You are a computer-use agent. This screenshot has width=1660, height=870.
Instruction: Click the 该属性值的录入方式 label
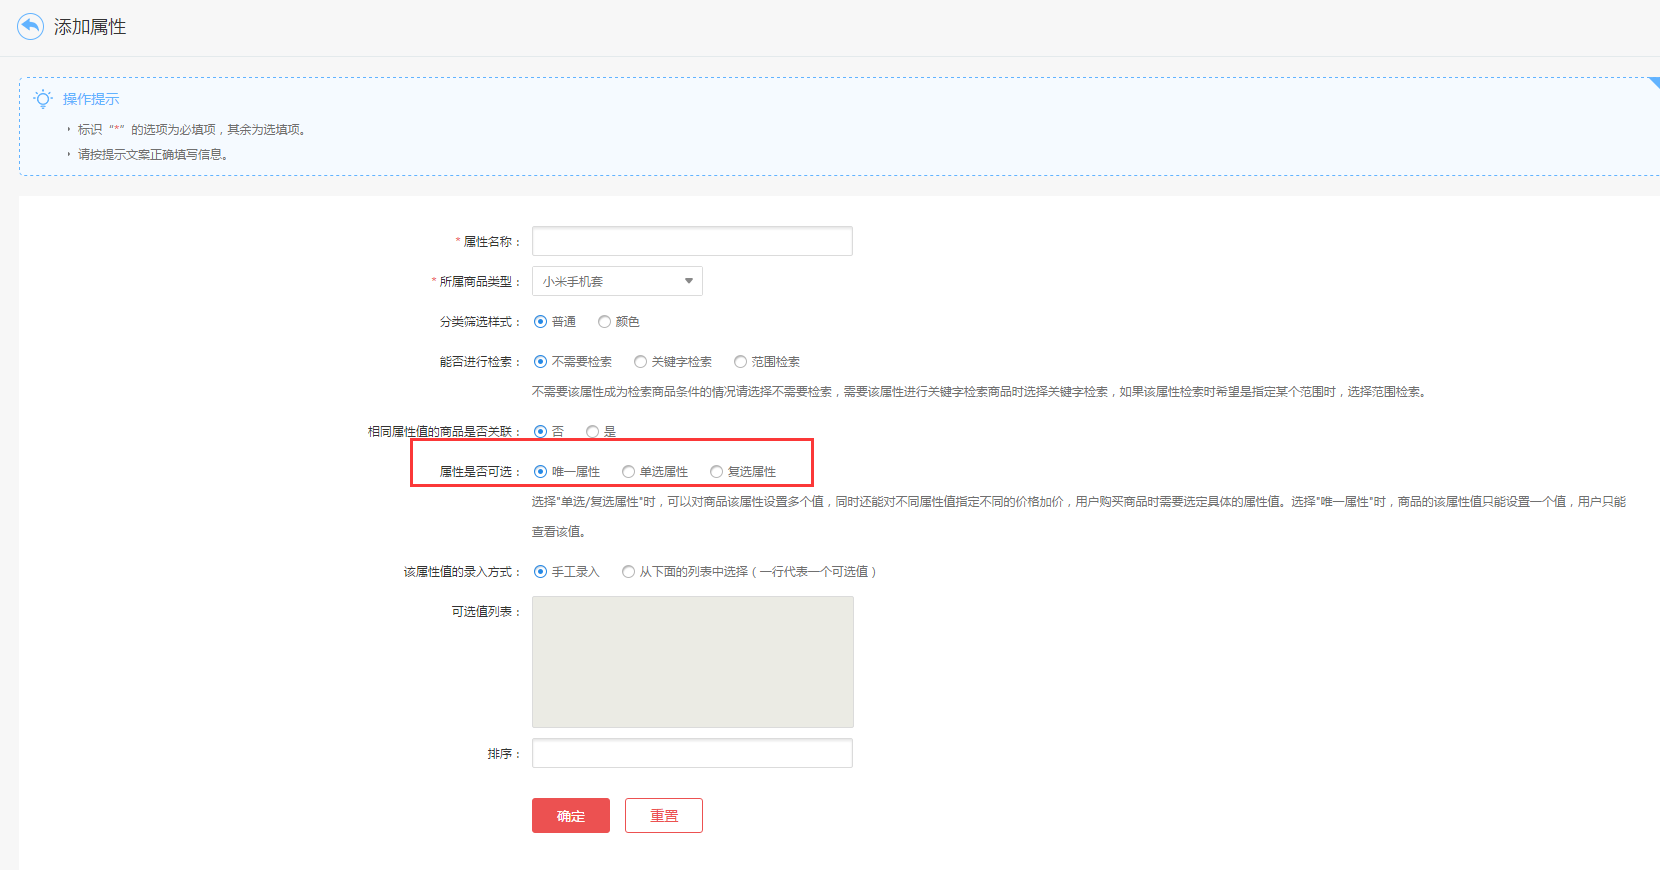(x=462, y=572)
